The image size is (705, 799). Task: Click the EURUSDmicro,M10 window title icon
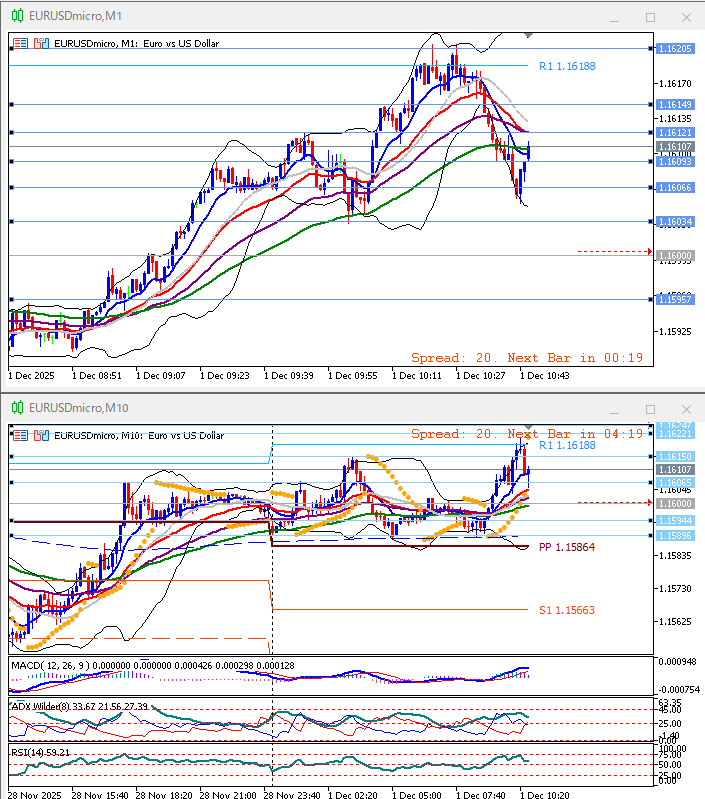tap(18, 408)
